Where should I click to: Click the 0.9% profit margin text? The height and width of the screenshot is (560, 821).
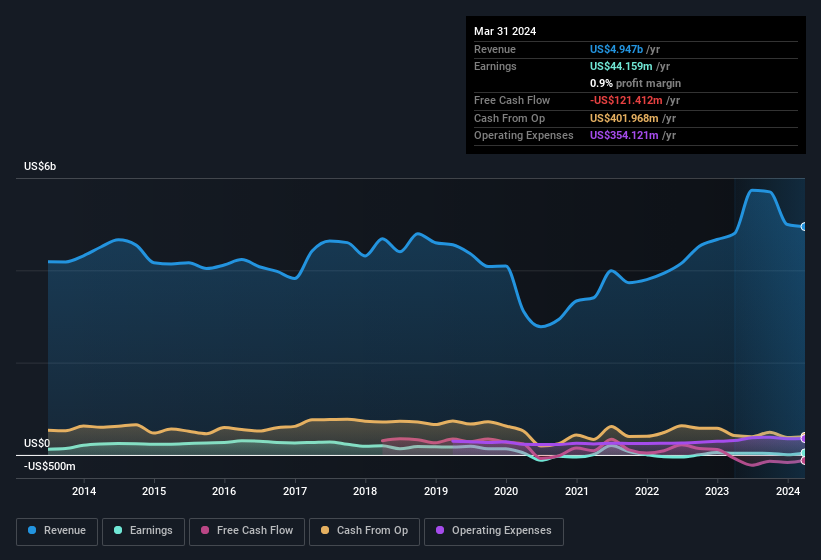(x=635, y=83)
